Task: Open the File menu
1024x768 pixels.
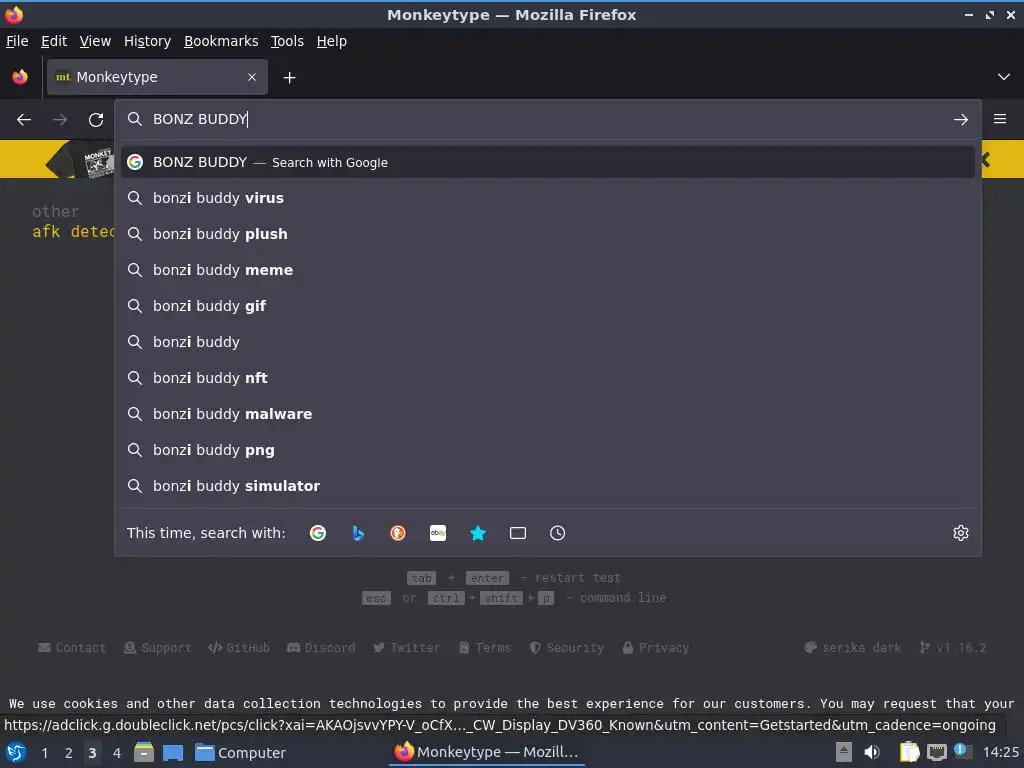Action: click(17, 41)
